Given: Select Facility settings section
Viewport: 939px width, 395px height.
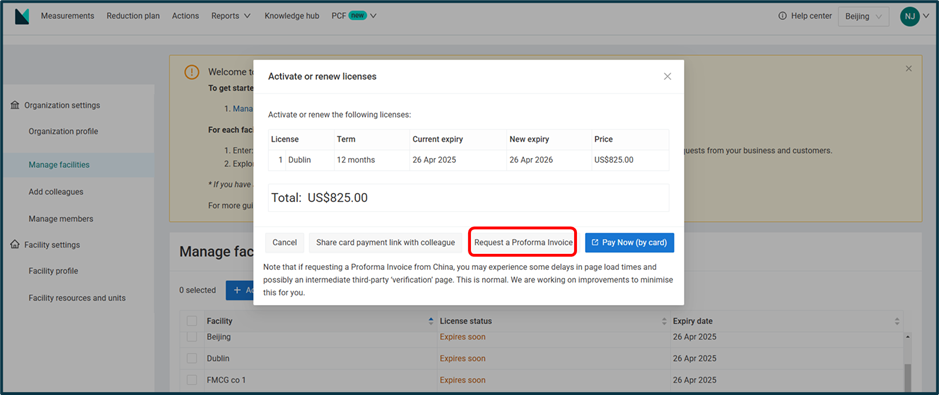Looking at the screenshot, I should pos(52,245).
